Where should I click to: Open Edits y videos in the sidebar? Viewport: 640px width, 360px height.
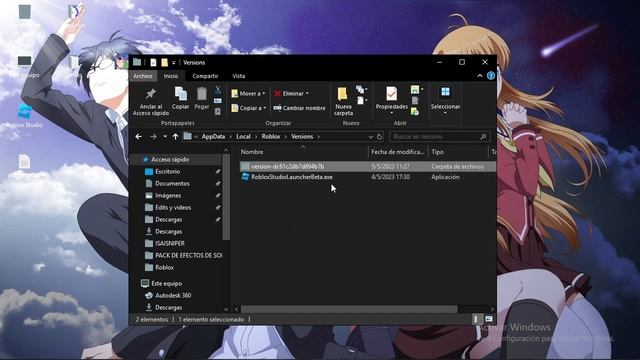173,207
